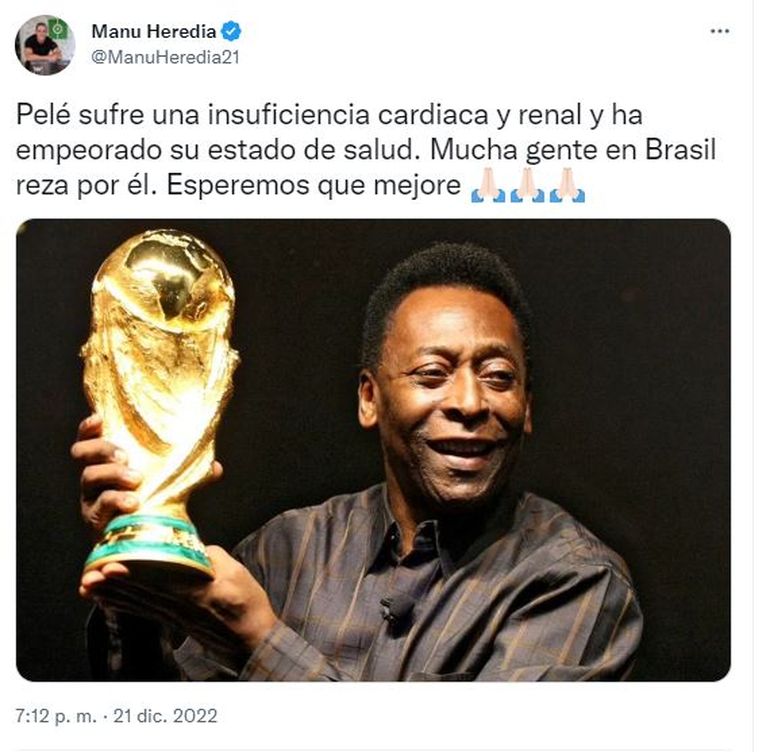Open Manu Heredia's profile avatar

point(45,45)
